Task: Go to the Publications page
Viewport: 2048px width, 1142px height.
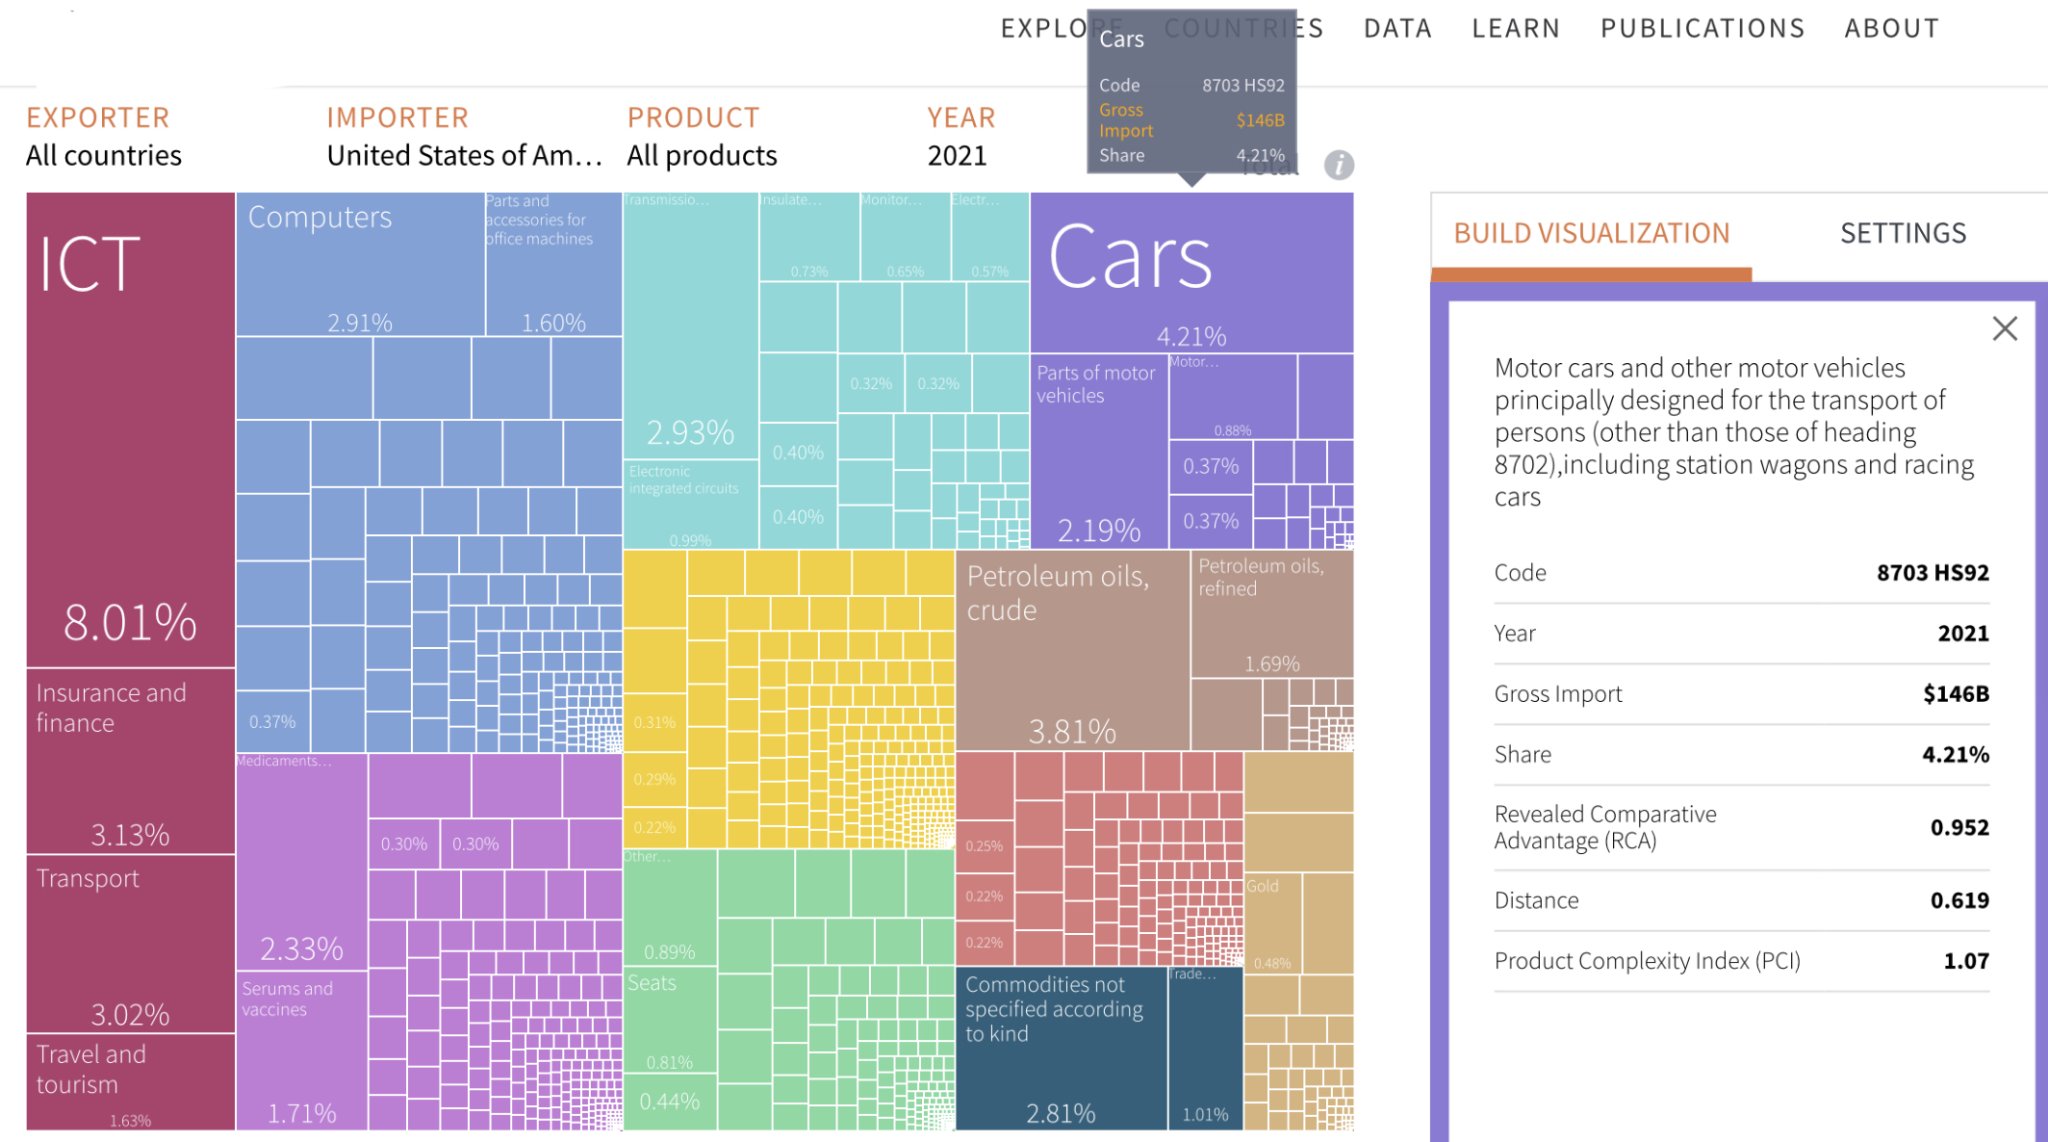Action: tap(1702, 28)
